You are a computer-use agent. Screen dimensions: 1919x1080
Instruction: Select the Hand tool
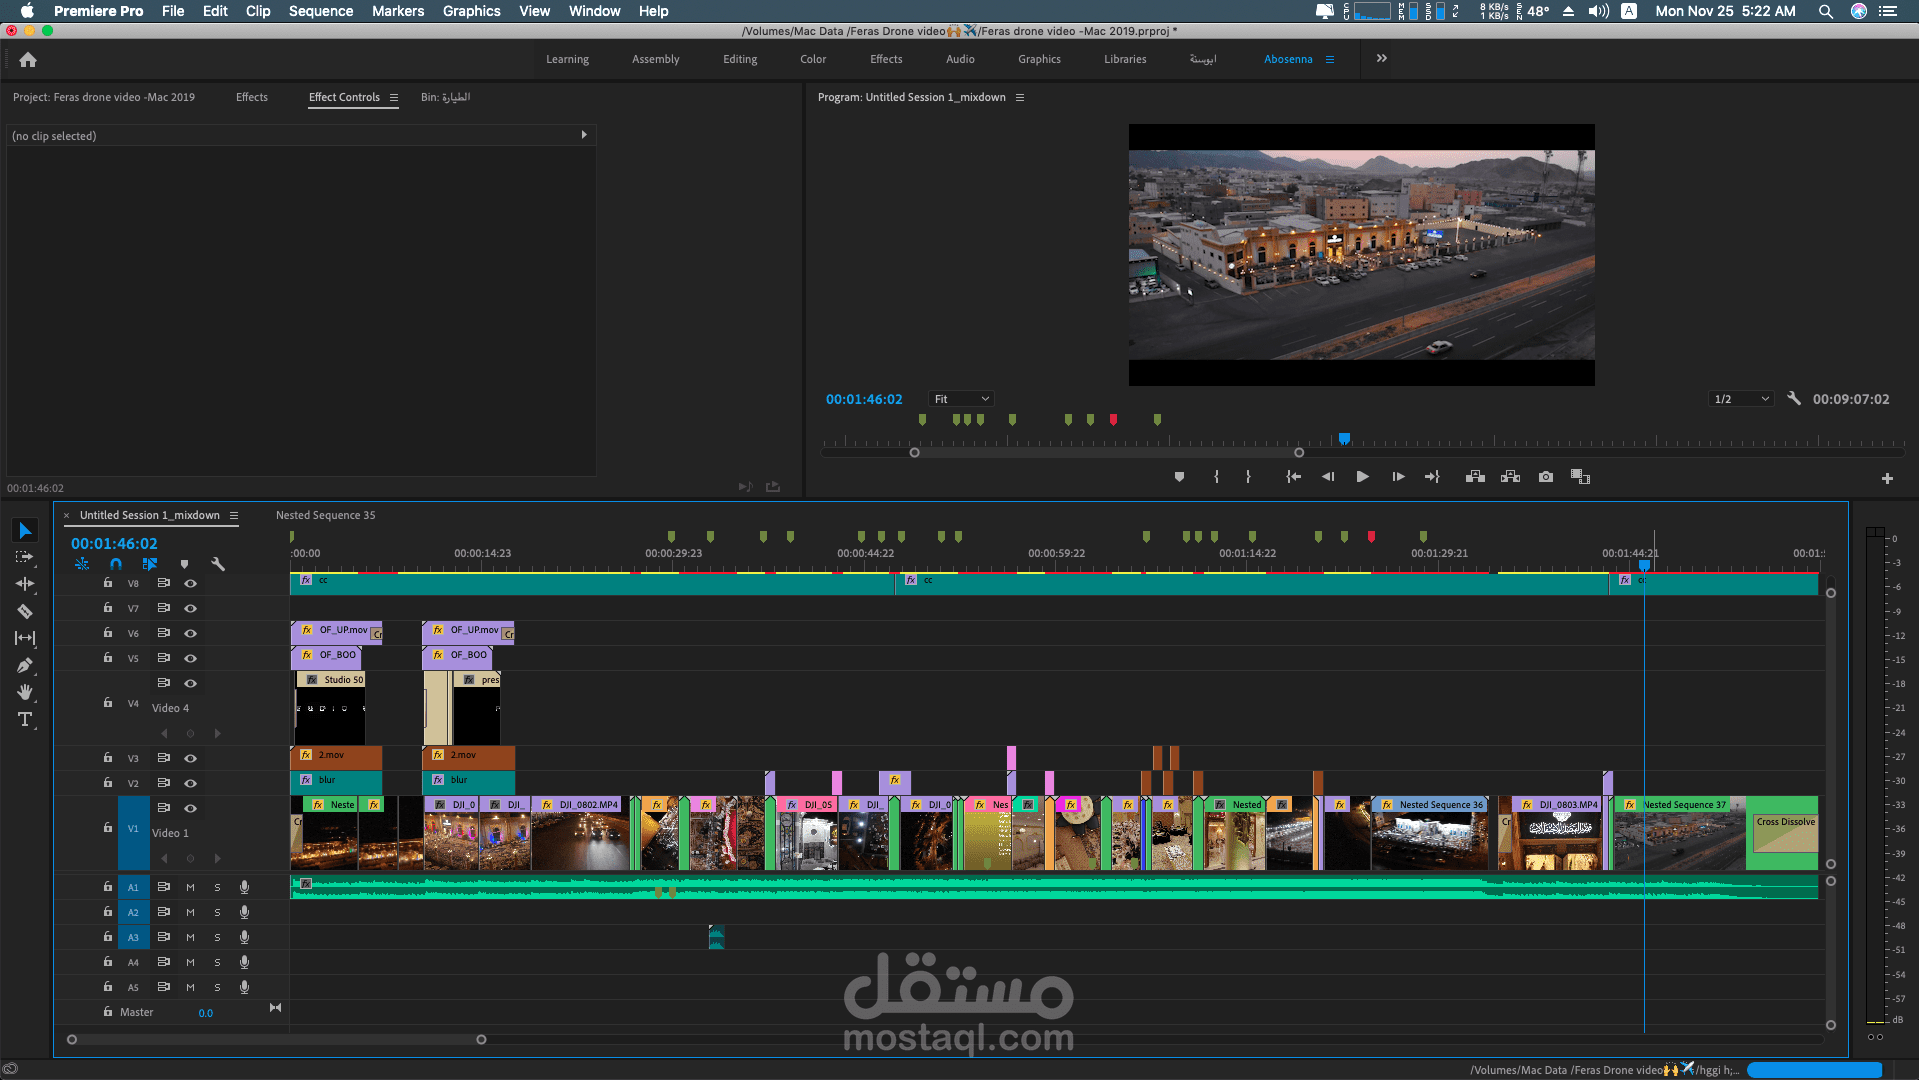click(x=25, y=692)
